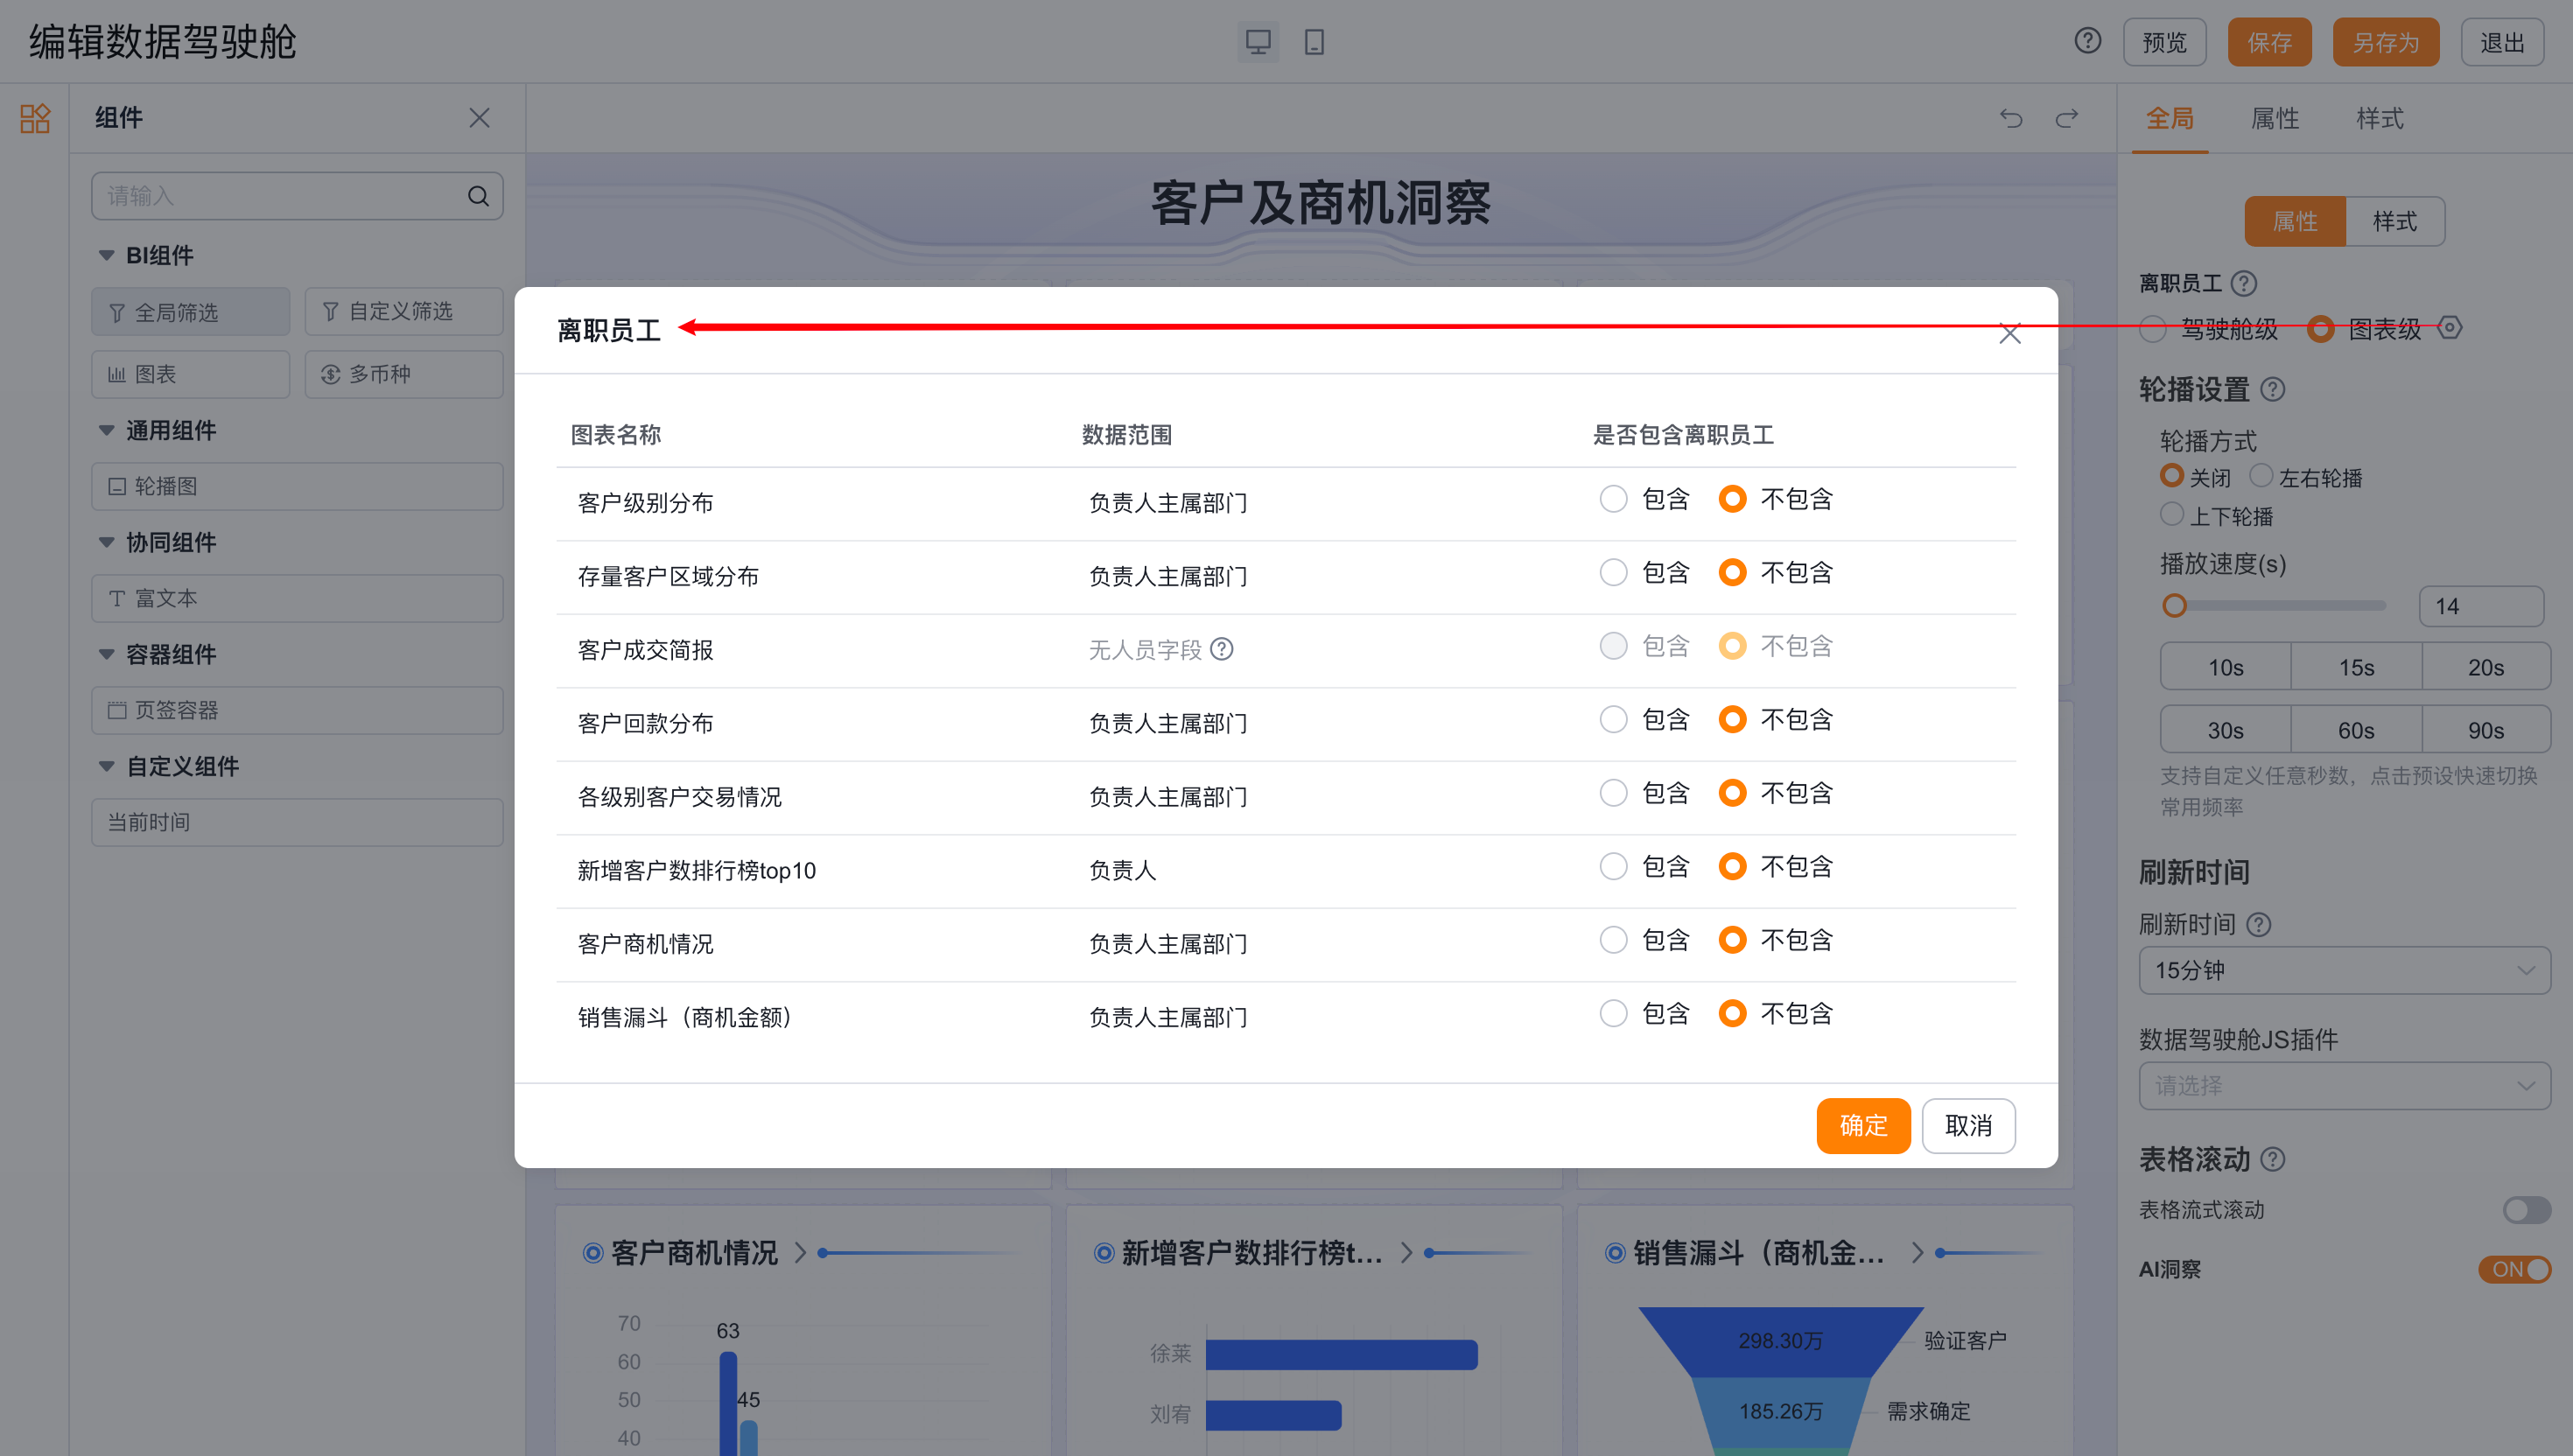Open the help question mark icon in header

tap(2087, 41)
